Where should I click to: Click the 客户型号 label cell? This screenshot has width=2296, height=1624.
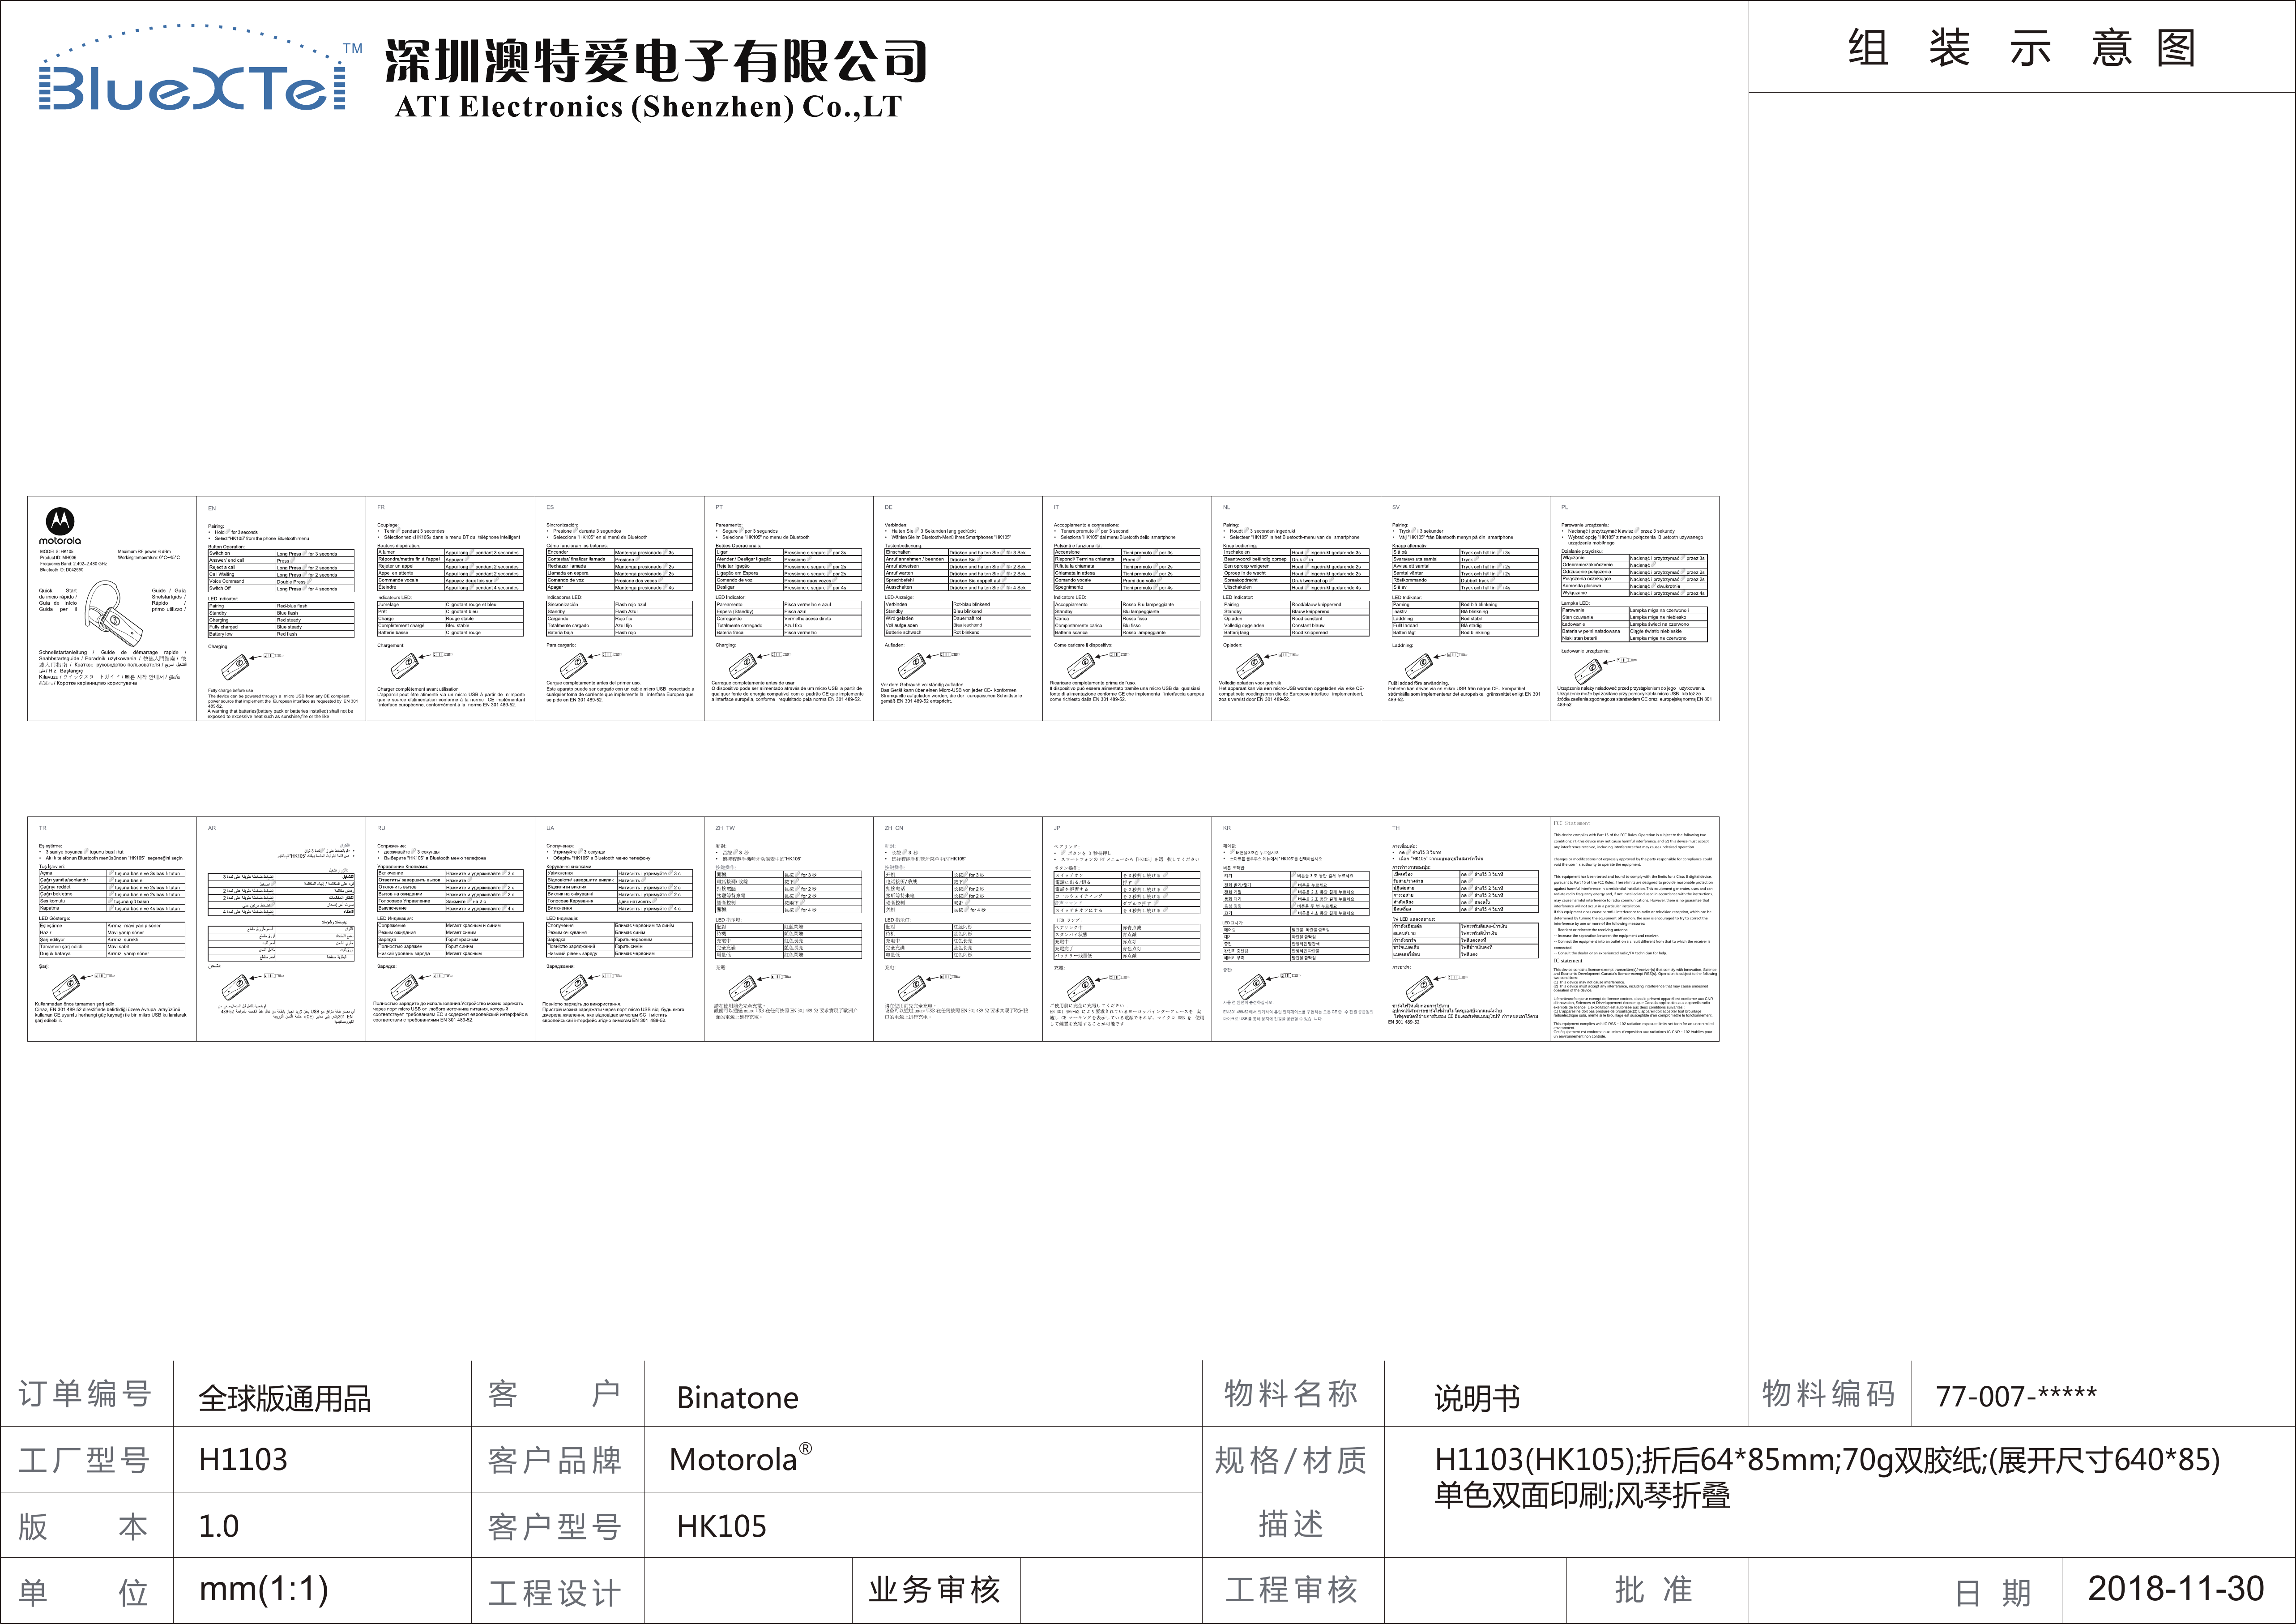point(557,1525)
